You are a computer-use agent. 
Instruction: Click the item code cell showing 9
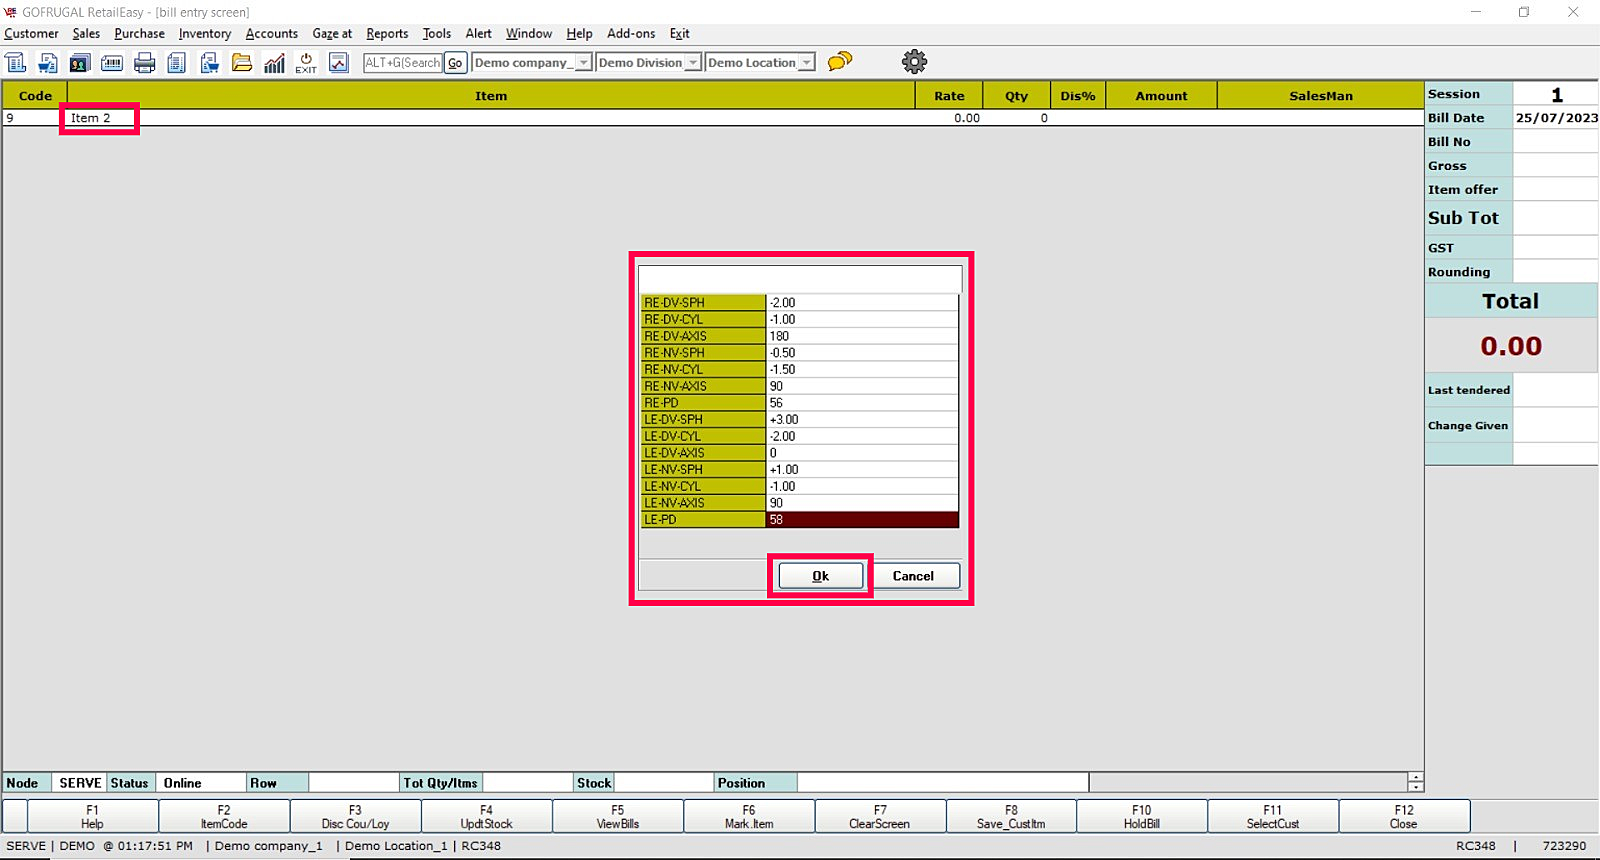pyautogui.click(x=34, y=118)
